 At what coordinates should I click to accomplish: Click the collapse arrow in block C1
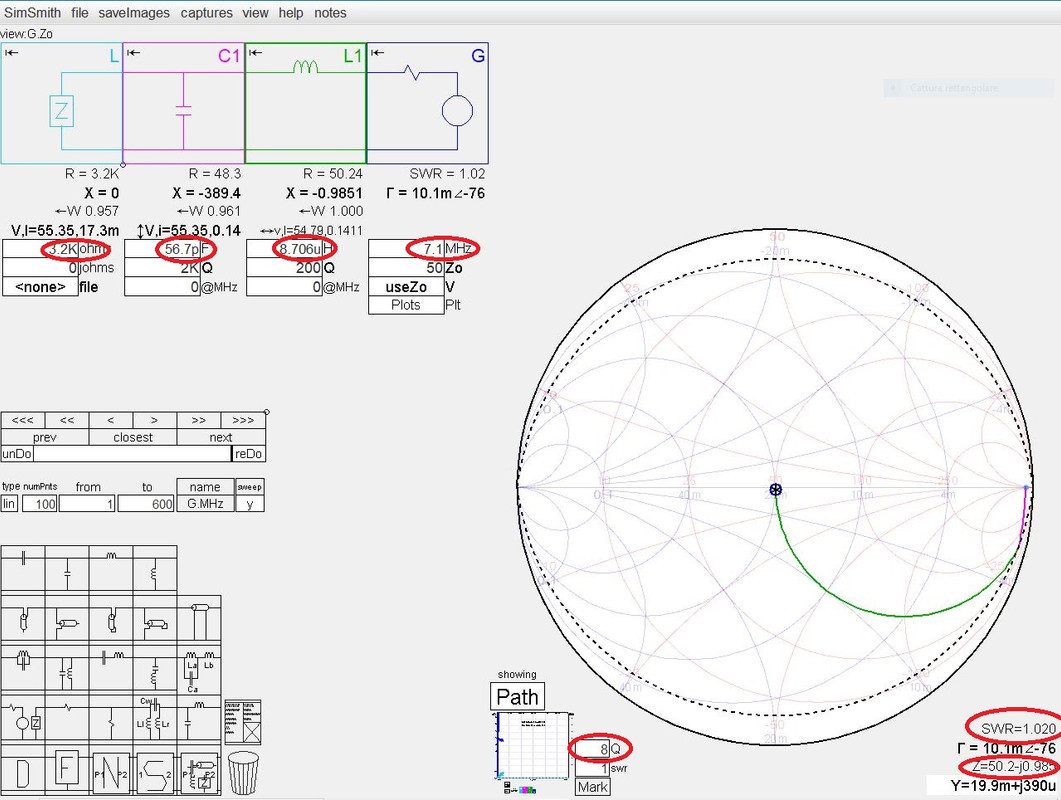pos(133,53)
